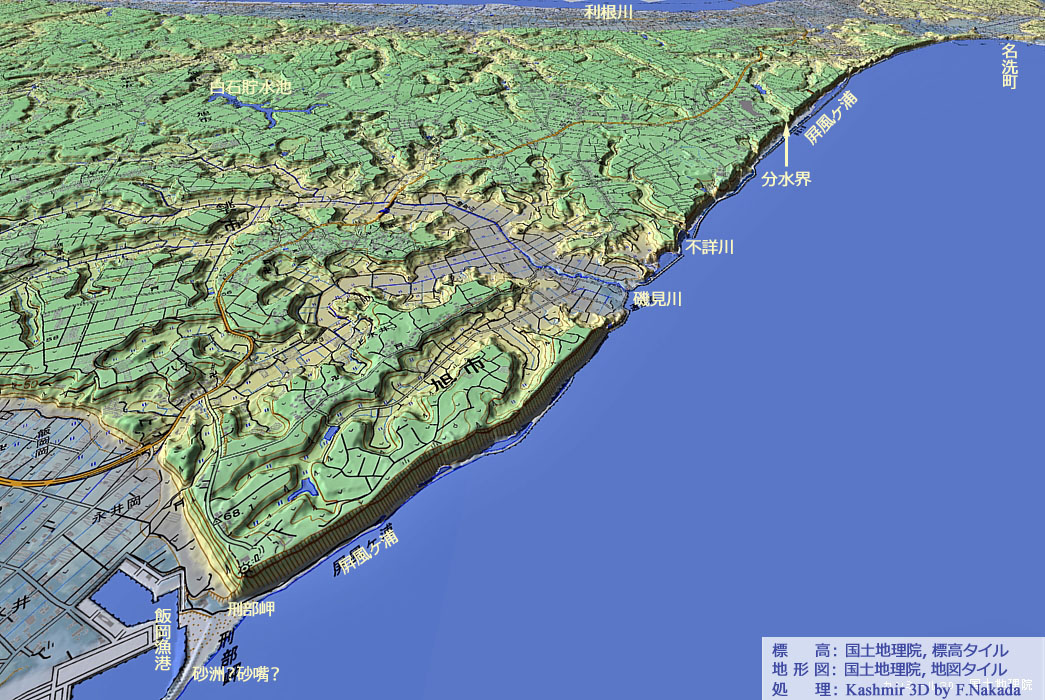This screenshot has height=700, width=1045.
Task: Click the 不詳川 river label
Action: pyautogui.click(x=709, y=247)
